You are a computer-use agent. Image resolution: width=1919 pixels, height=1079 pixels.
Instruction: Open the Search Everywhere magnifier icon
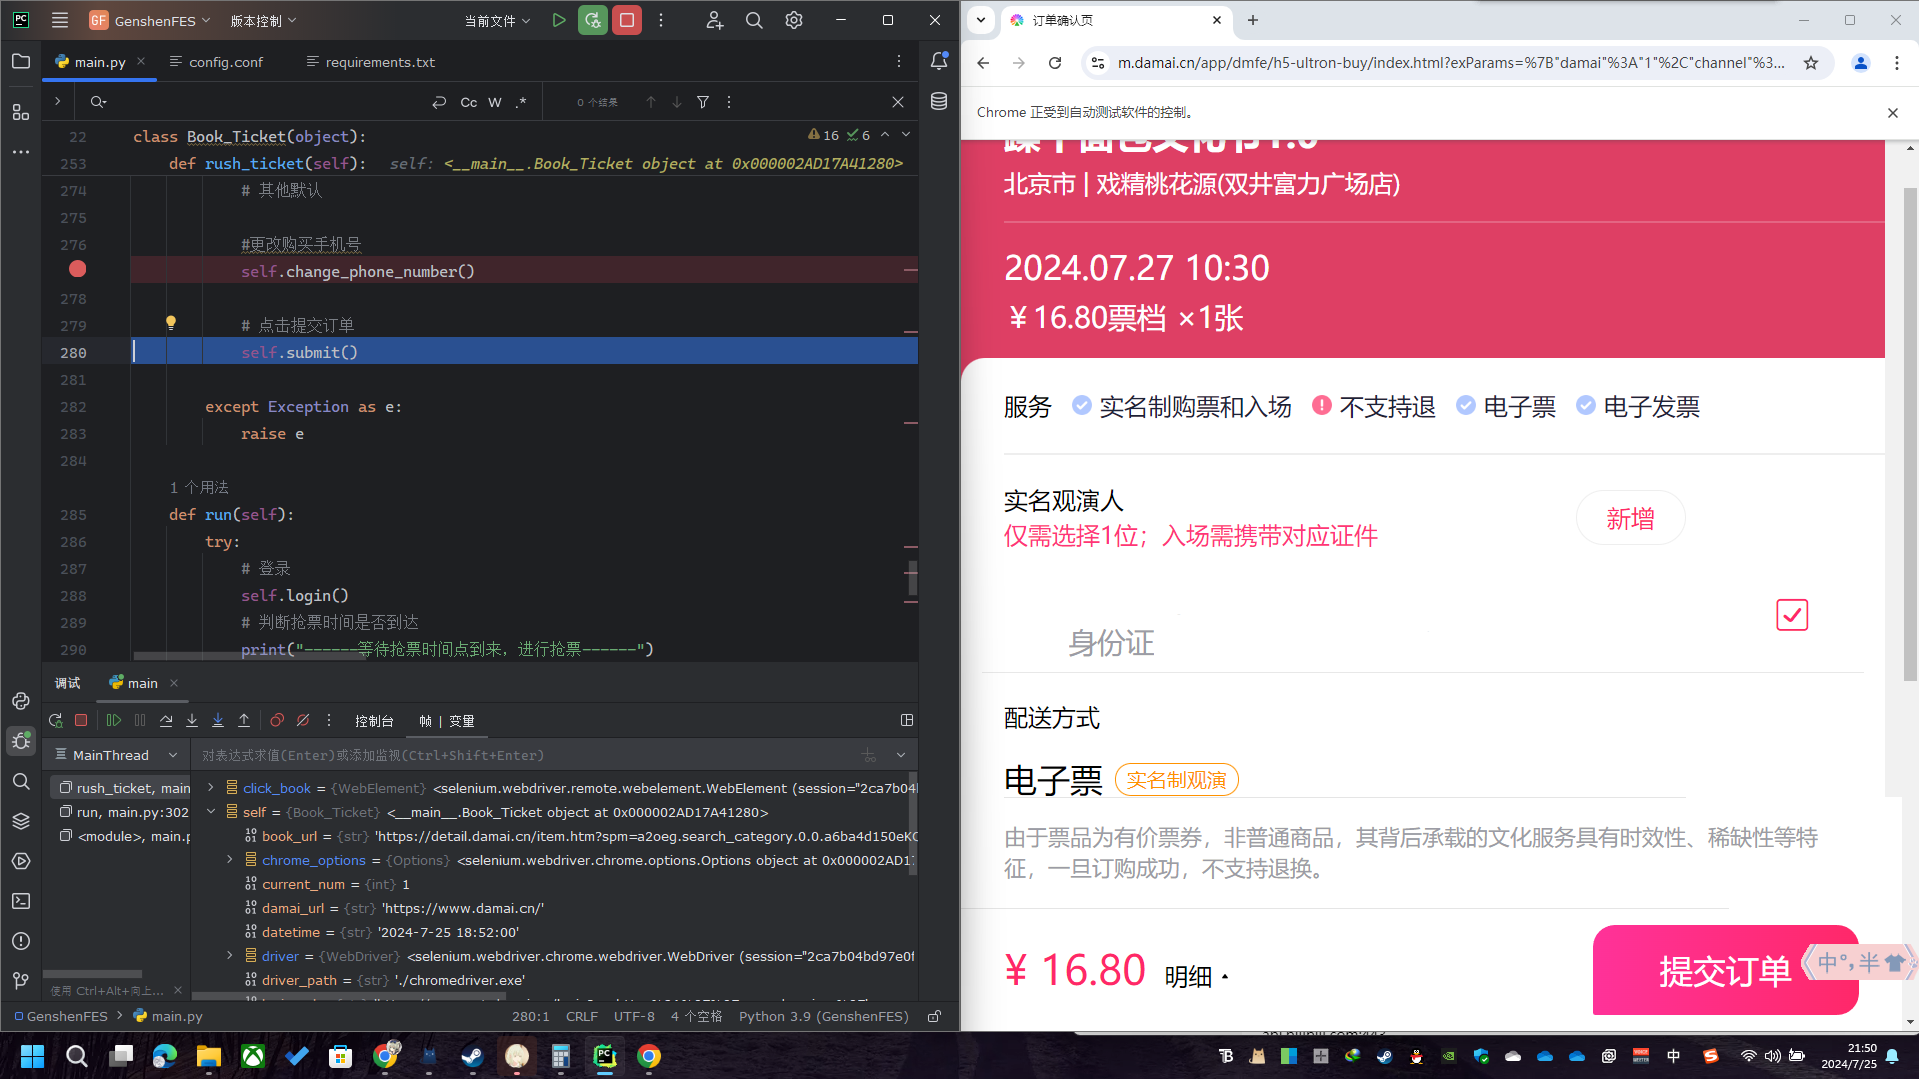(x=754, y=20)
